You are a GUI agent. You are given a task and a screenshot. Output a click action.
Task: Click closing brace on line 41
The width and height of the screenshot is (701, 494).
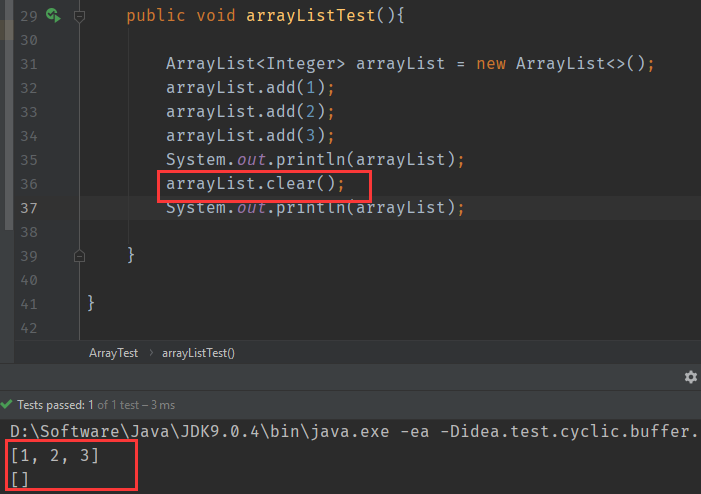91,303
